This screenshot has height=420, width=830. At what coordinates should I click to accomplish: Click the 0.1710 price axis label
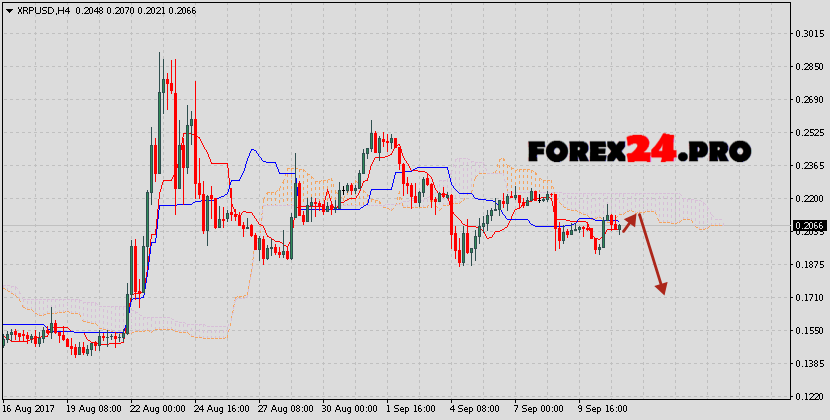[809, 298]
